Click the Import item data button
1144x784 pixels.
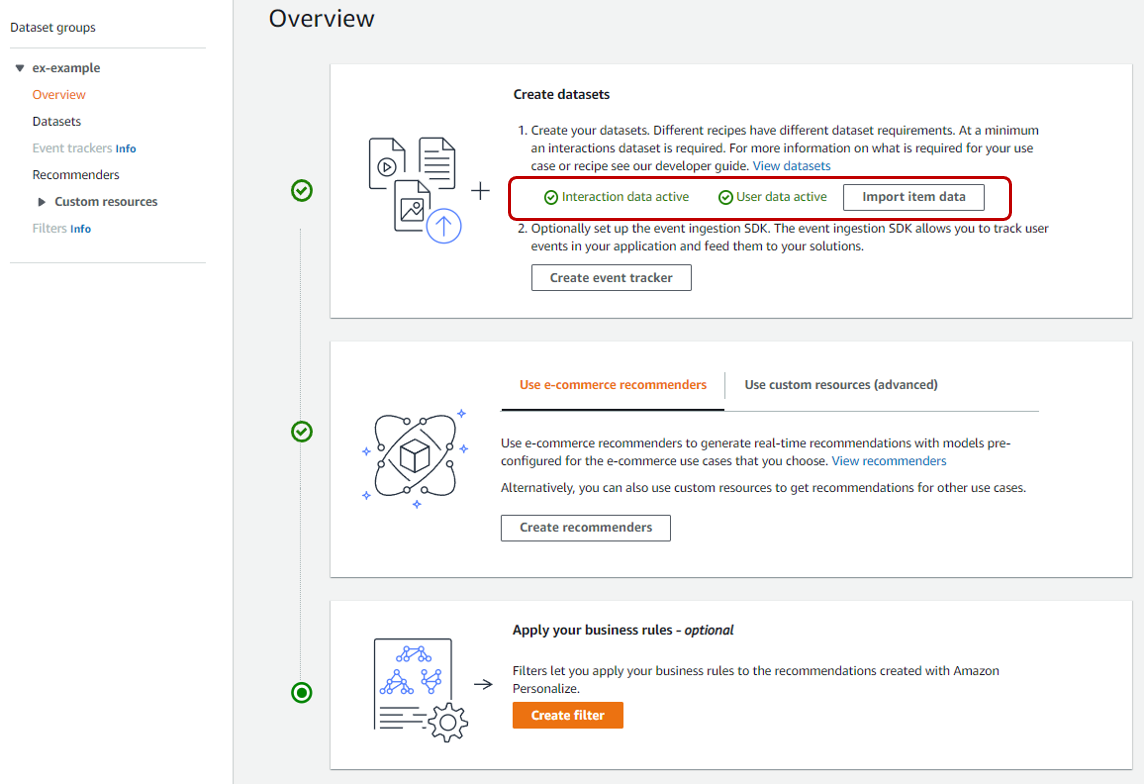(913, 197)
